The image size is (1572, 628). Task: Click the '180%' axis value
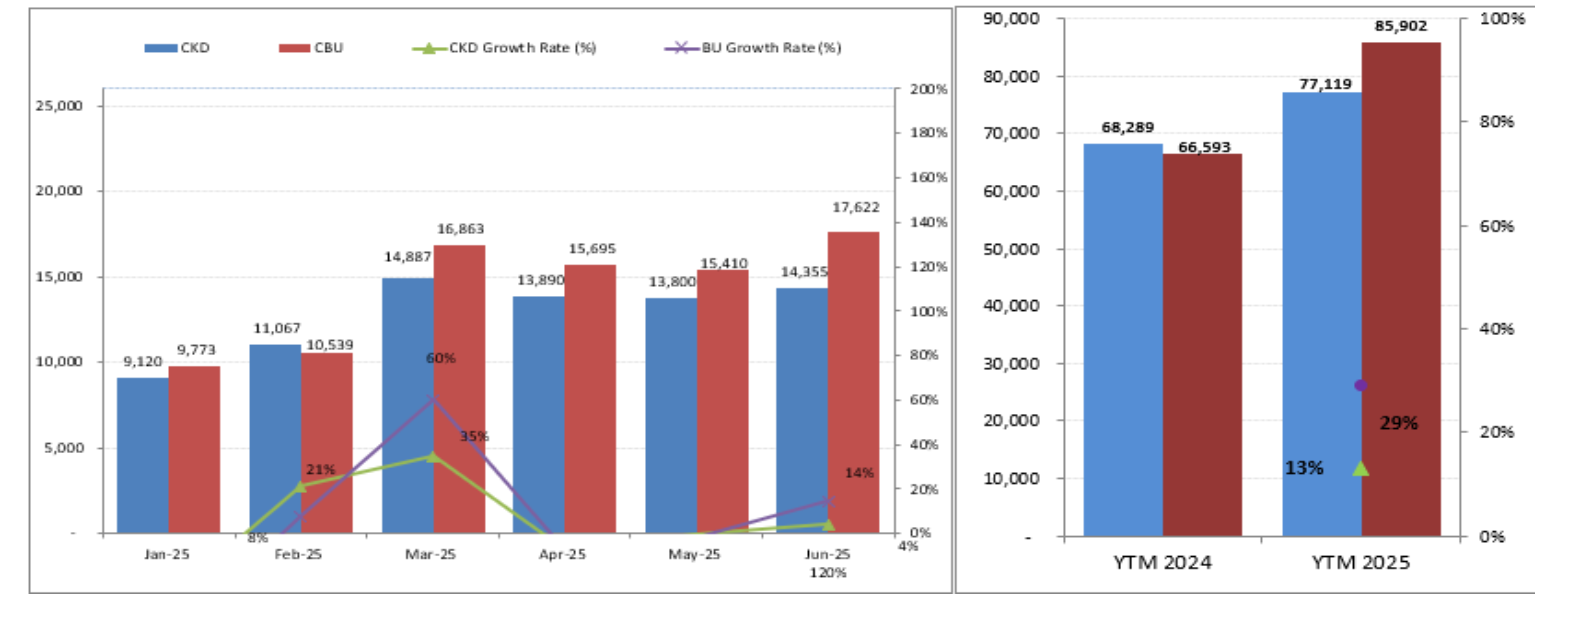[x=929, y=133]
